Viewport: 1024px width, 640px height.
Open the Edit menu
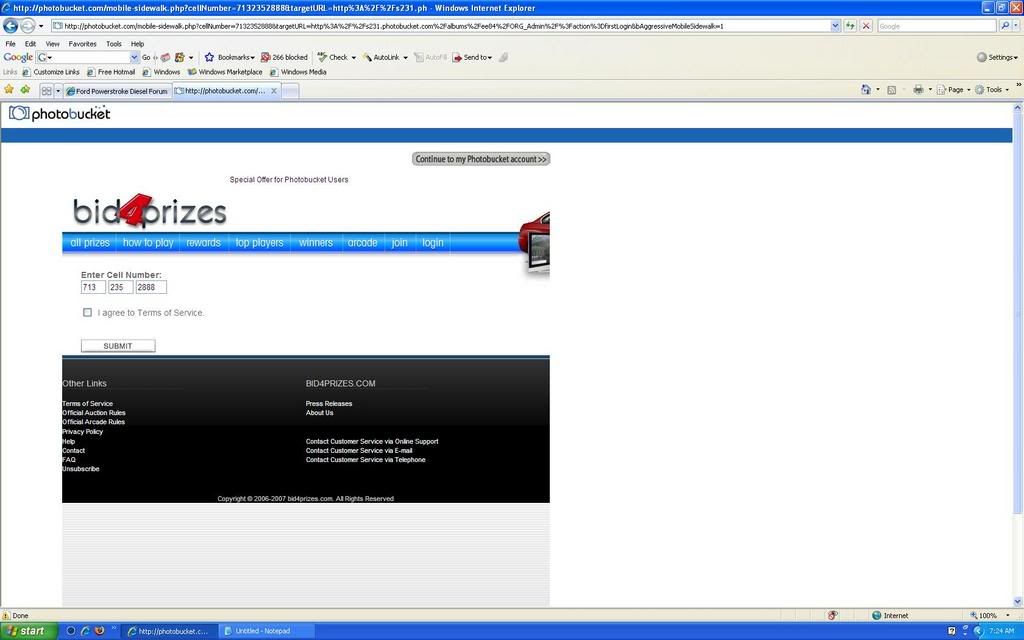pos(31,44)
